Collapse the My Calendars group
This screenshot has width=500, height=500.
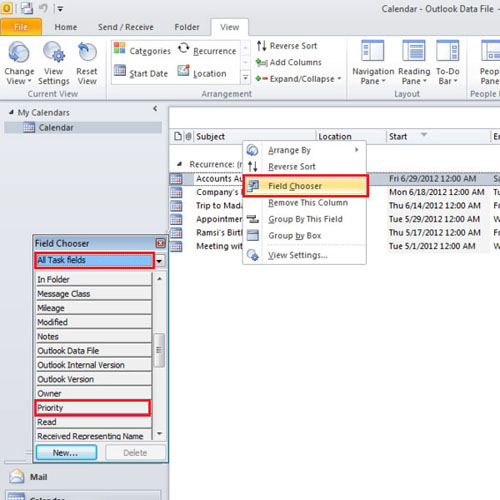point(11,112)
